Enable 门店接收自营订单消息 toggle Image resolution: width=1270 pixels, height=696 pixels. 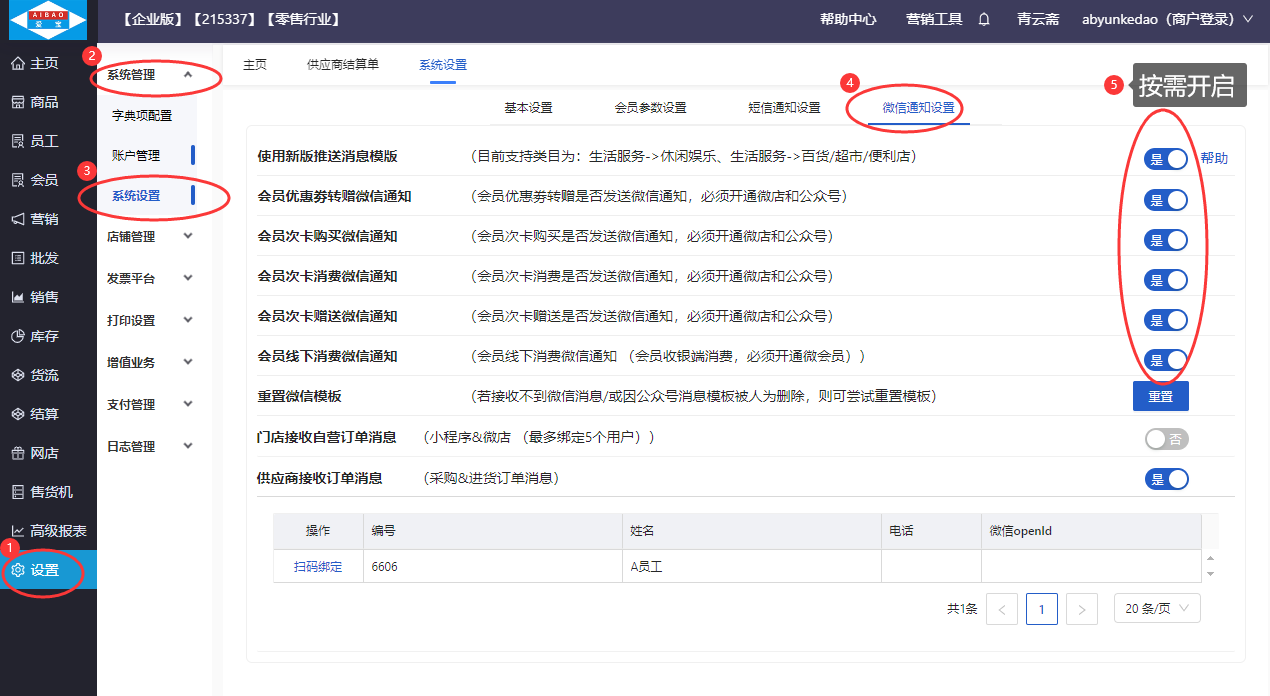(x=1166, y=439)
